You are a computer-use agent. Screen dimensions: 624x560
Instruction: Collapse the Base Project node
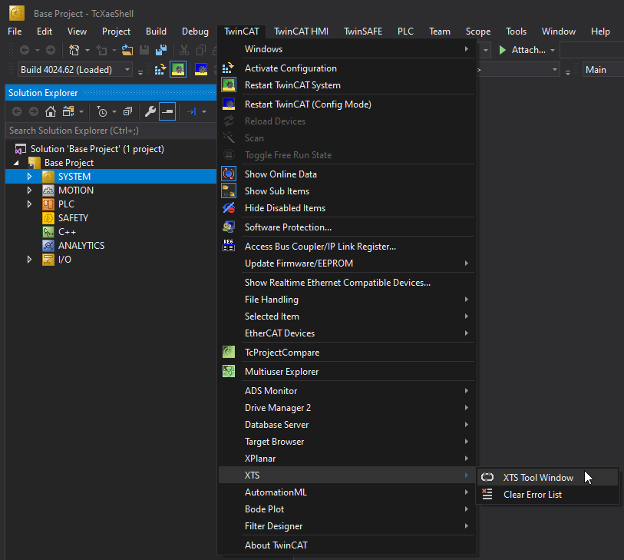pyautogui.click(x=16, y=163)
